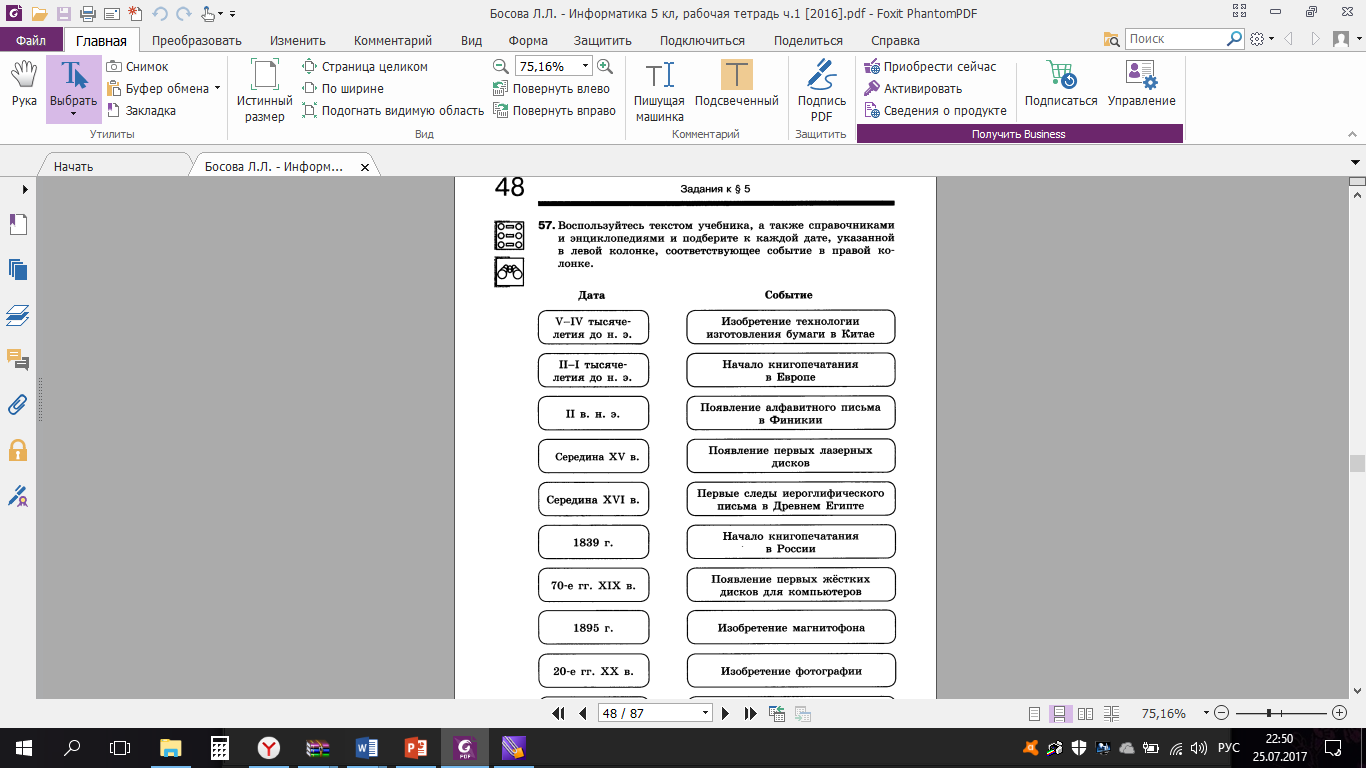Open zoom percentage 75,16% combo box
Screen dimensions: 1366x768
click(553, 66)
